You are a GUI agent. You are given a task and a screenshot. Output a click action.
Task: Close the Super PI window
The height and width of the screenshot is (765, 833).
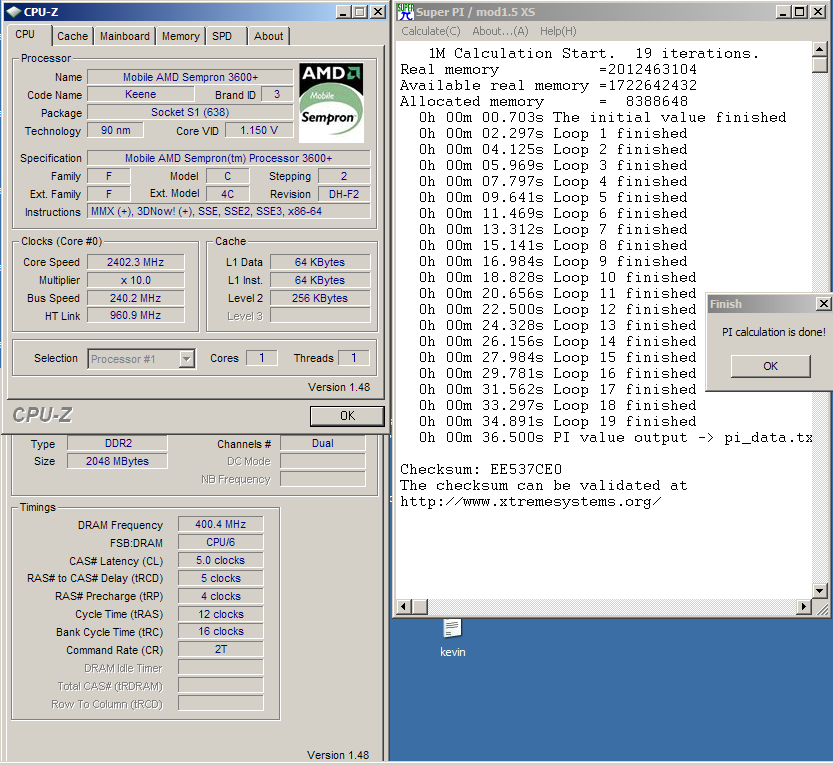point(817,12)
